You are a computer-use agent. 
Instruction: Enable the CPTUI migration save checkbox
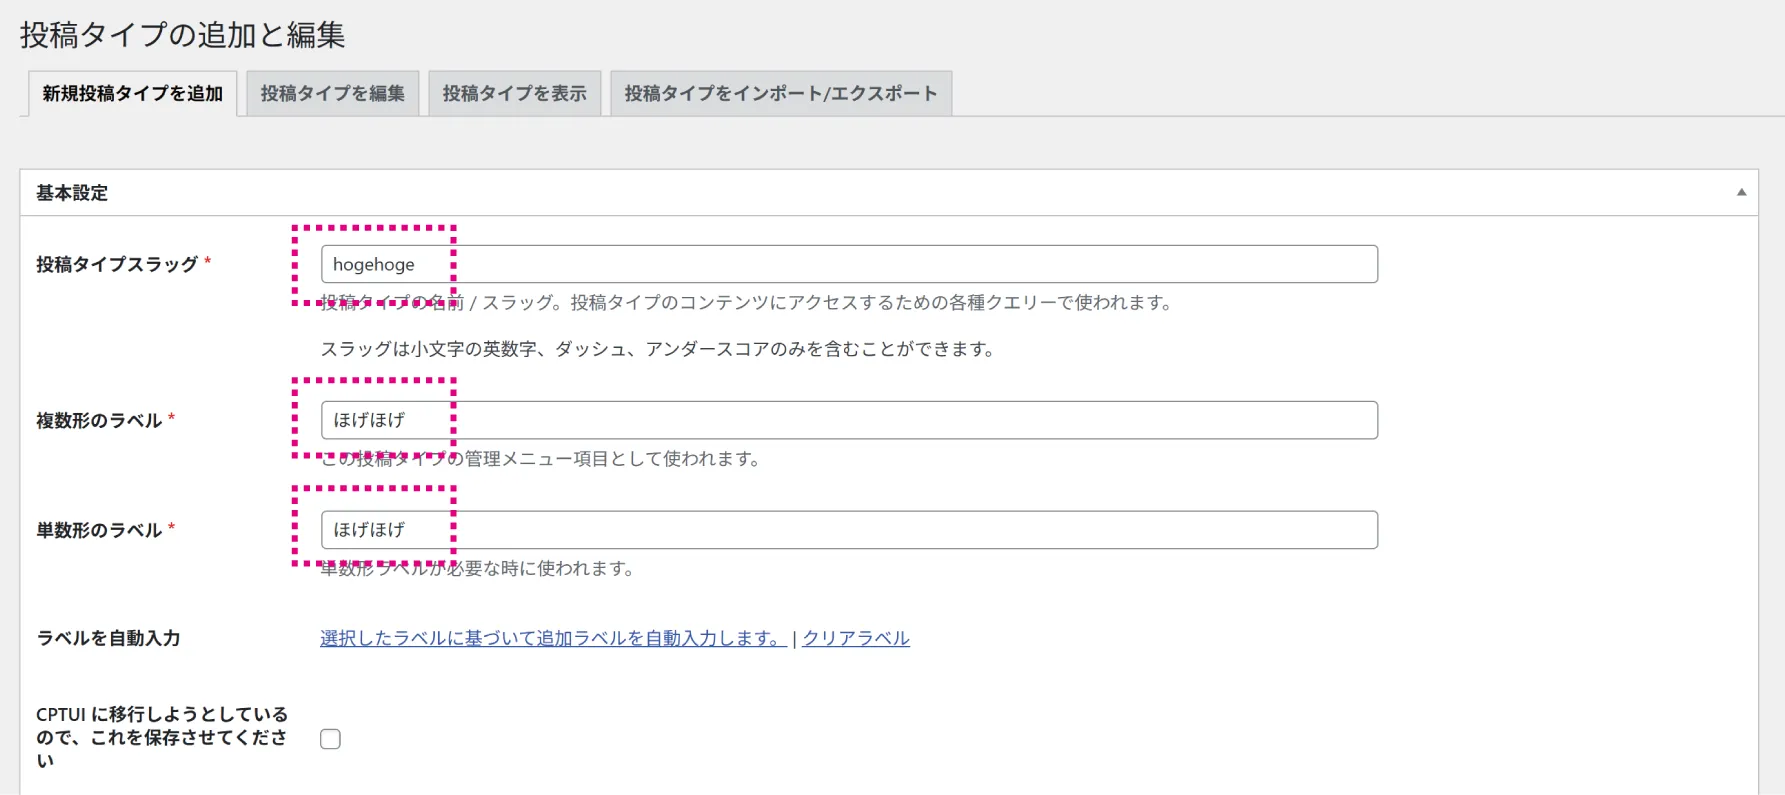point(330,739)
